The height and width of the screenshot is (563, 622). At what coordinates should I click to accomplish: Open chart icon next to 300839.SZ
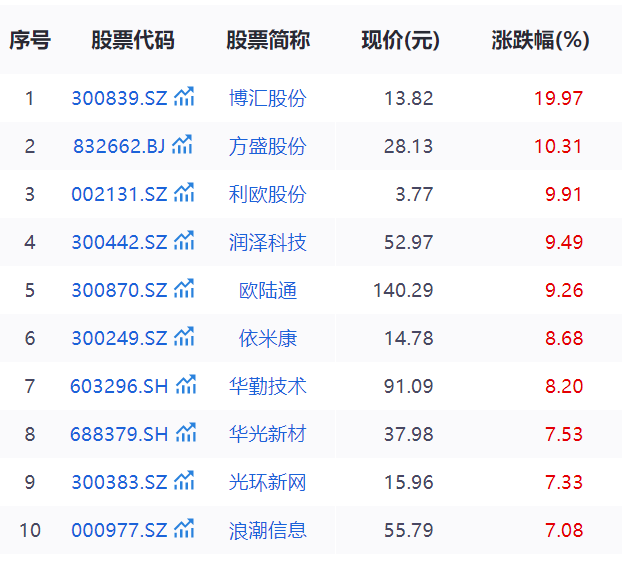pos(184,96)
